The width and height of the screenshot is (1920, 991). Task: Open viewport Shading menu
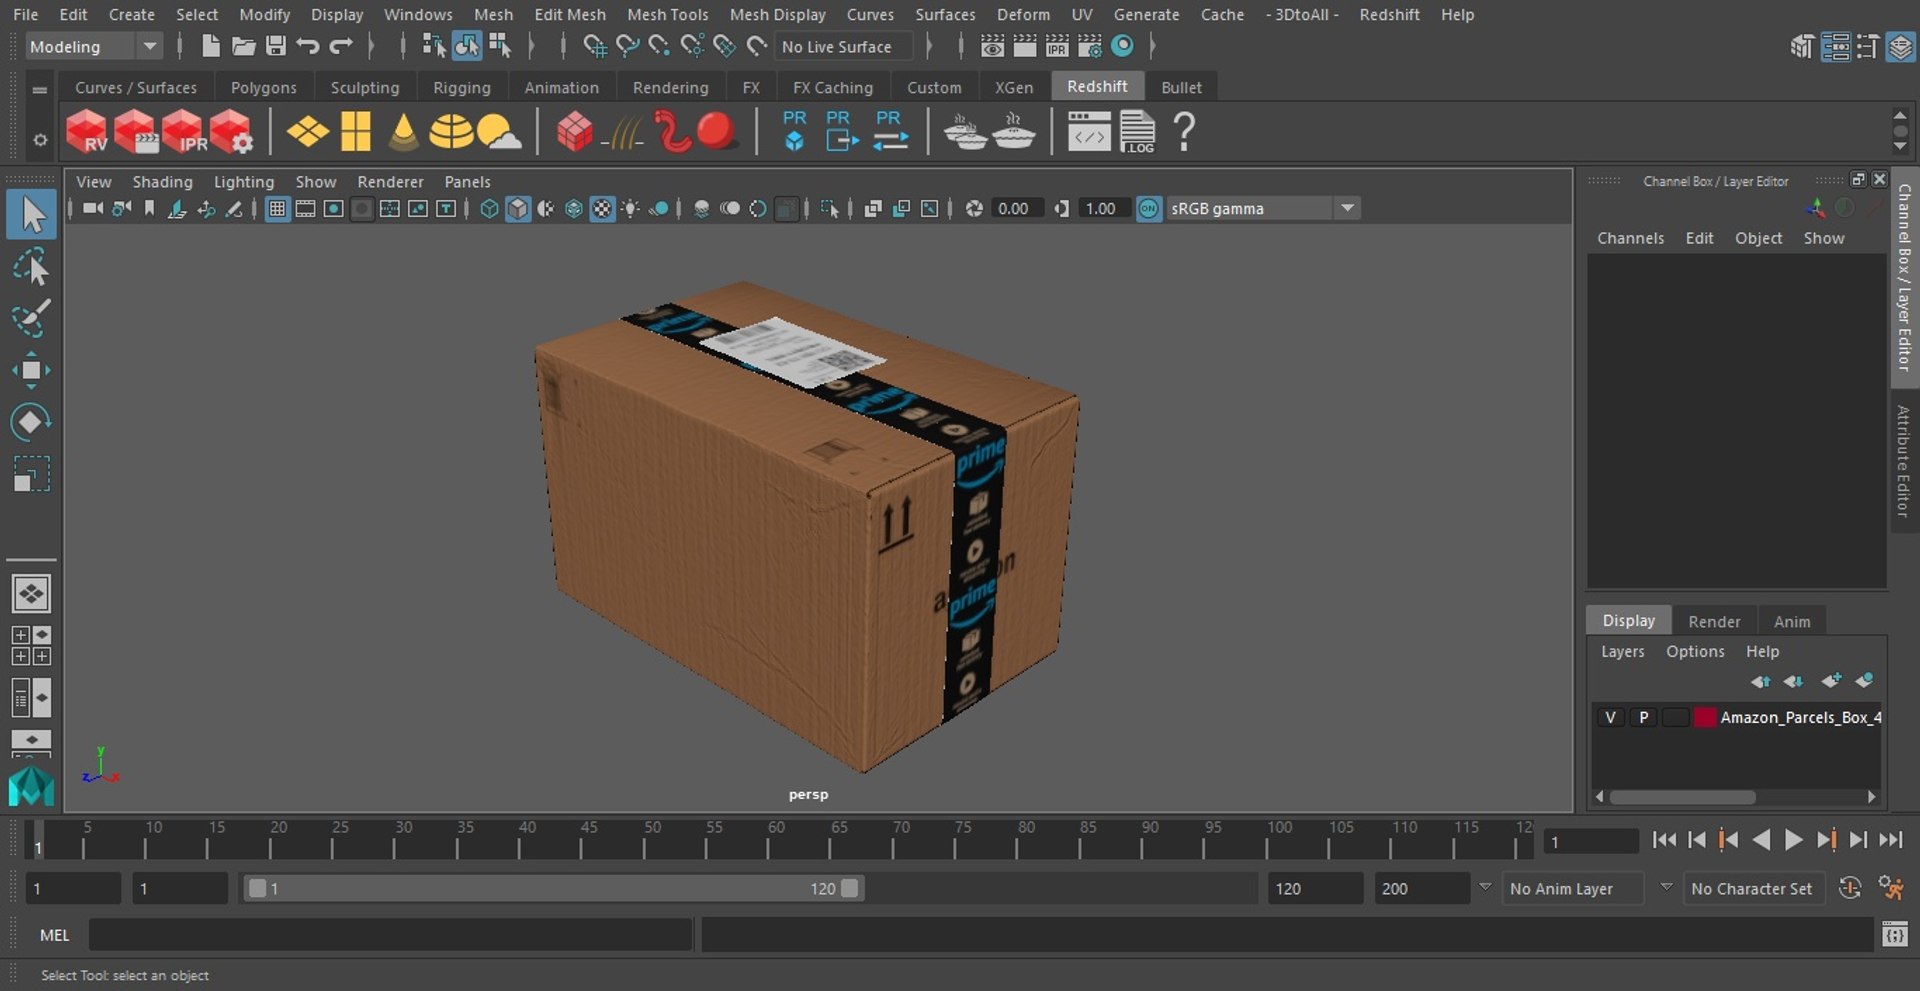coord(162,182)
